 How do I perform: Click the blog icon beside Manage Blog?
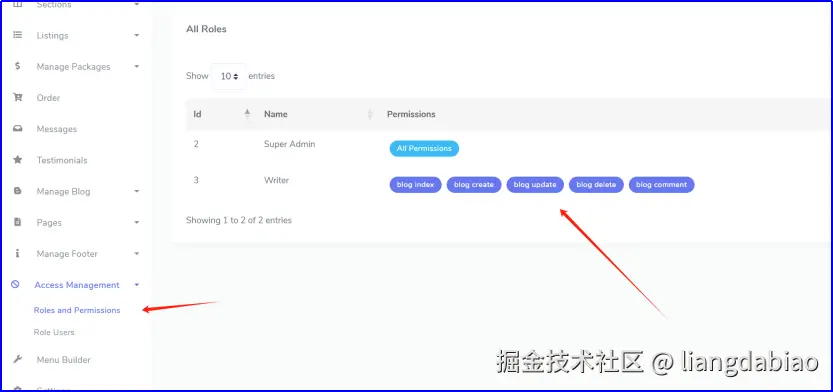pyautogui.click(x=18, y=191)
